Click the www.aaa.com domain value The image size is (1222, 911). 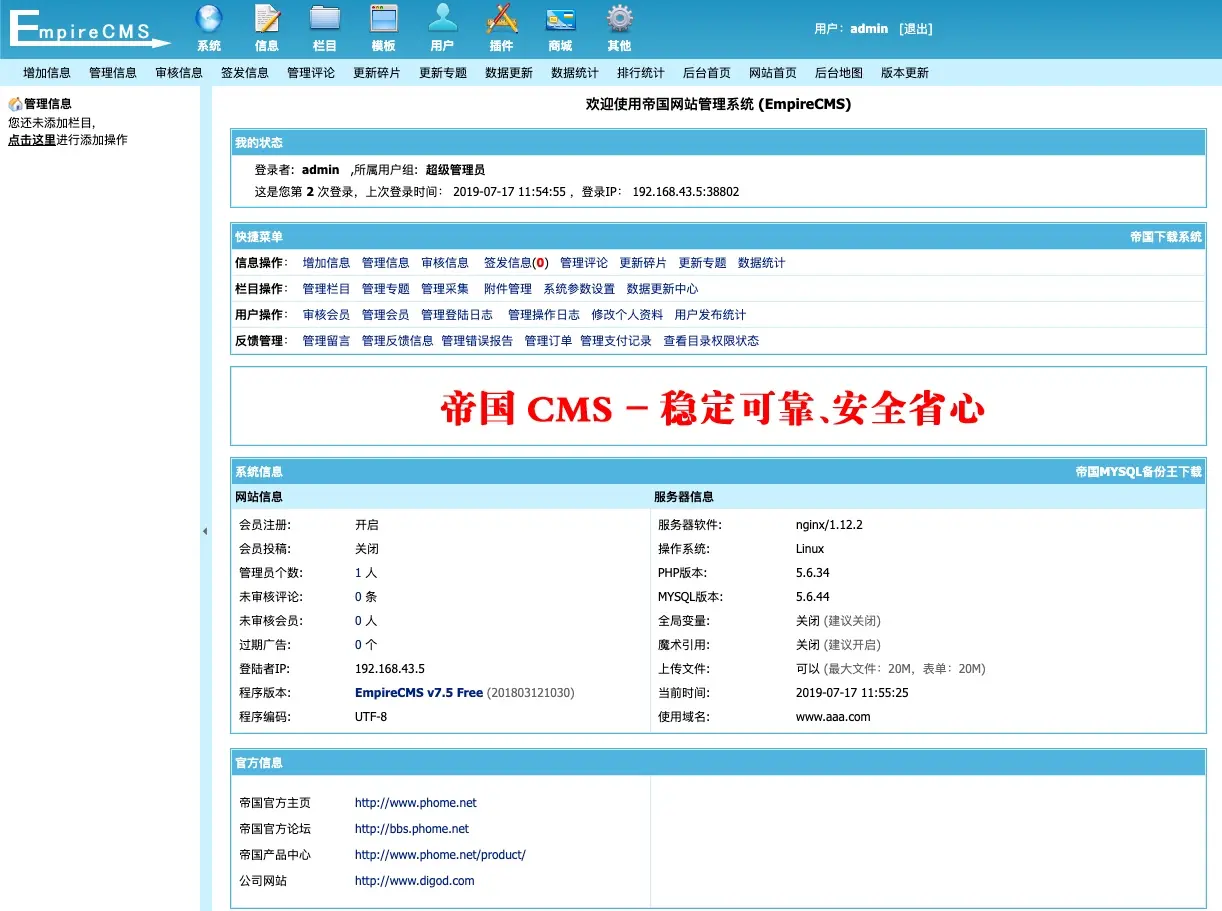[x=833, y=717]
